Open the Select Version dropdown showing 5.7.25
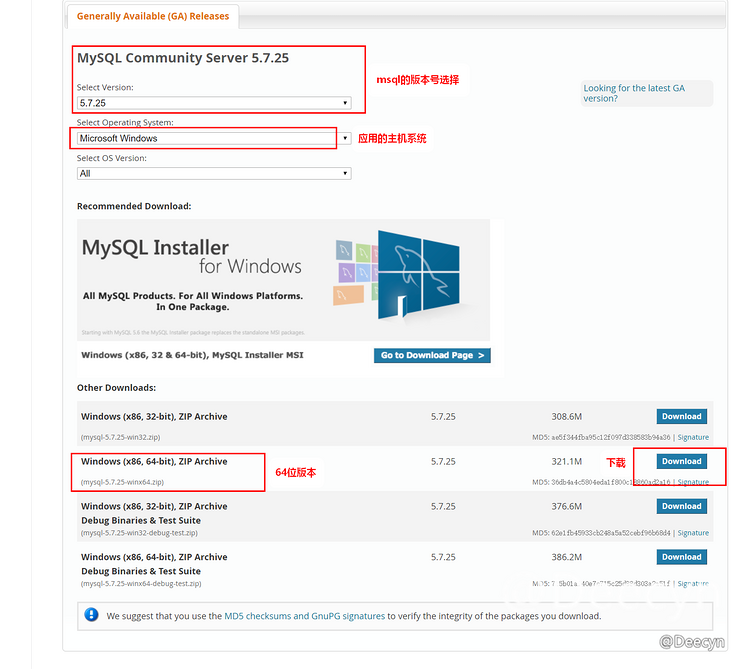This screenshot has width=732, height=669. [x=214, y=103]
